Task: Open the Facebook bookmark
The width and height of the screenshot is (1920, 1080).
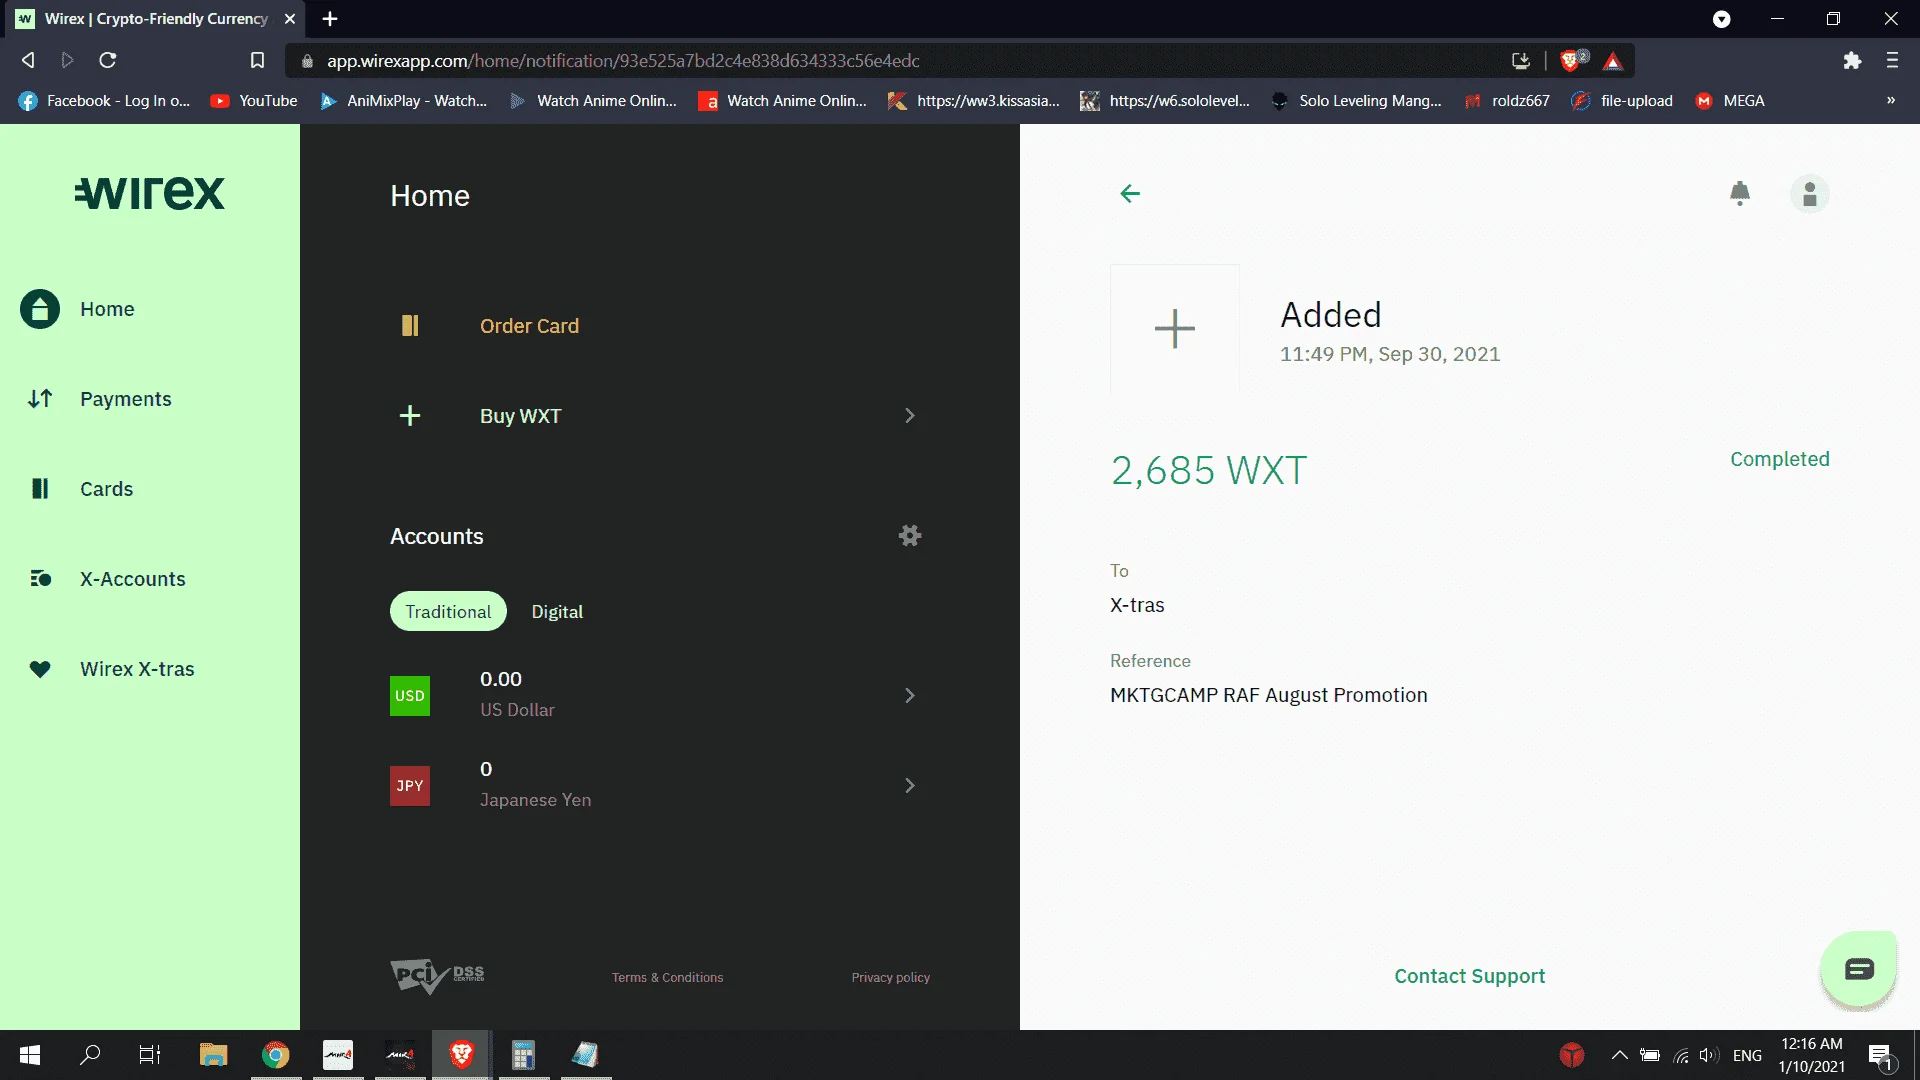Action: point(104,101)
